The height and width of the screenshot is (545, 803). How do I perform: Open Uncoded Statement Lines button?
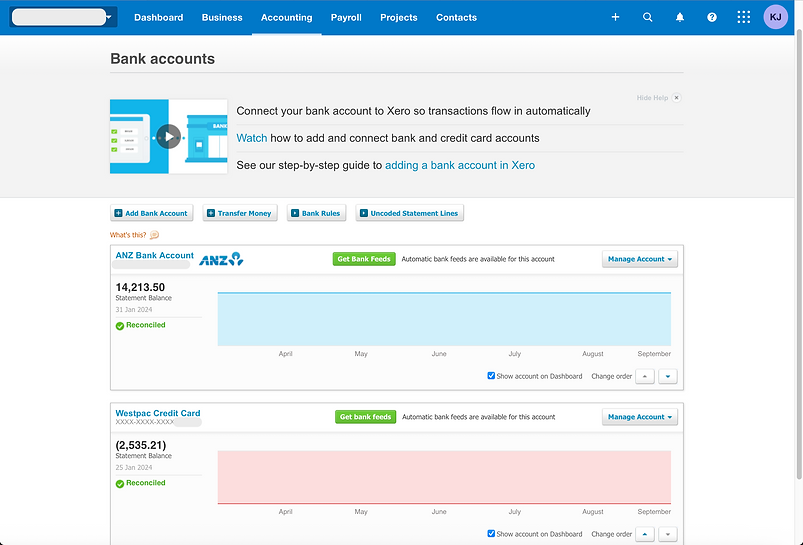tap(409, 213)
